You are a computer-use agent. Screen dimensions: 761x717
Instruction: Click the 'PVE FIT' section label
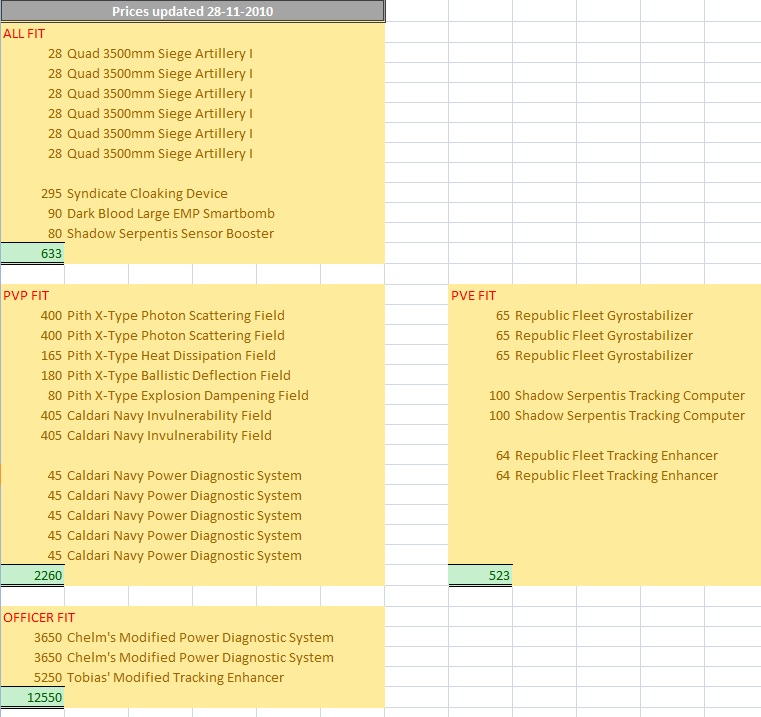(474, 296)
